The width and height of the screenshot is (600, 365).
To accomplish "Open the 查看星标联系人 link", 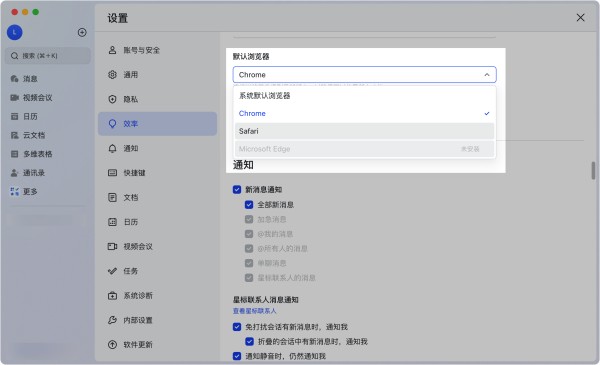I will click(x=254, y=311).
